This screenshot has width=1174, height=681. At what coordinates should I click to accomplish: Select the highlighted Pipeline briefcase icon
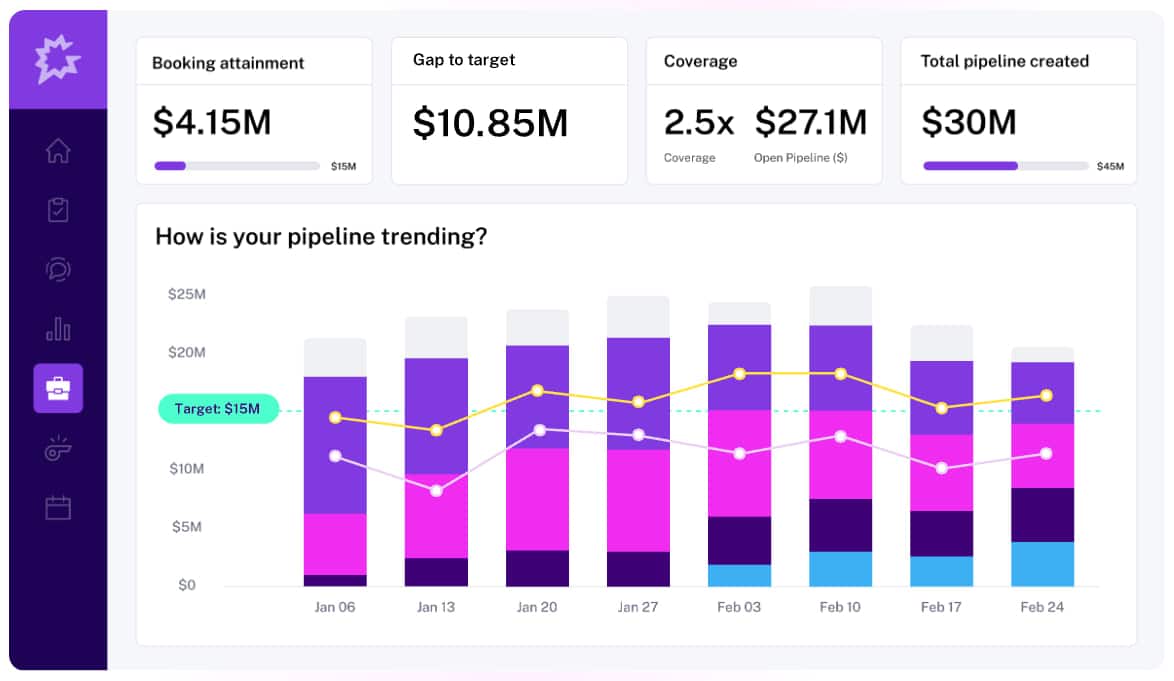point(59,388)
